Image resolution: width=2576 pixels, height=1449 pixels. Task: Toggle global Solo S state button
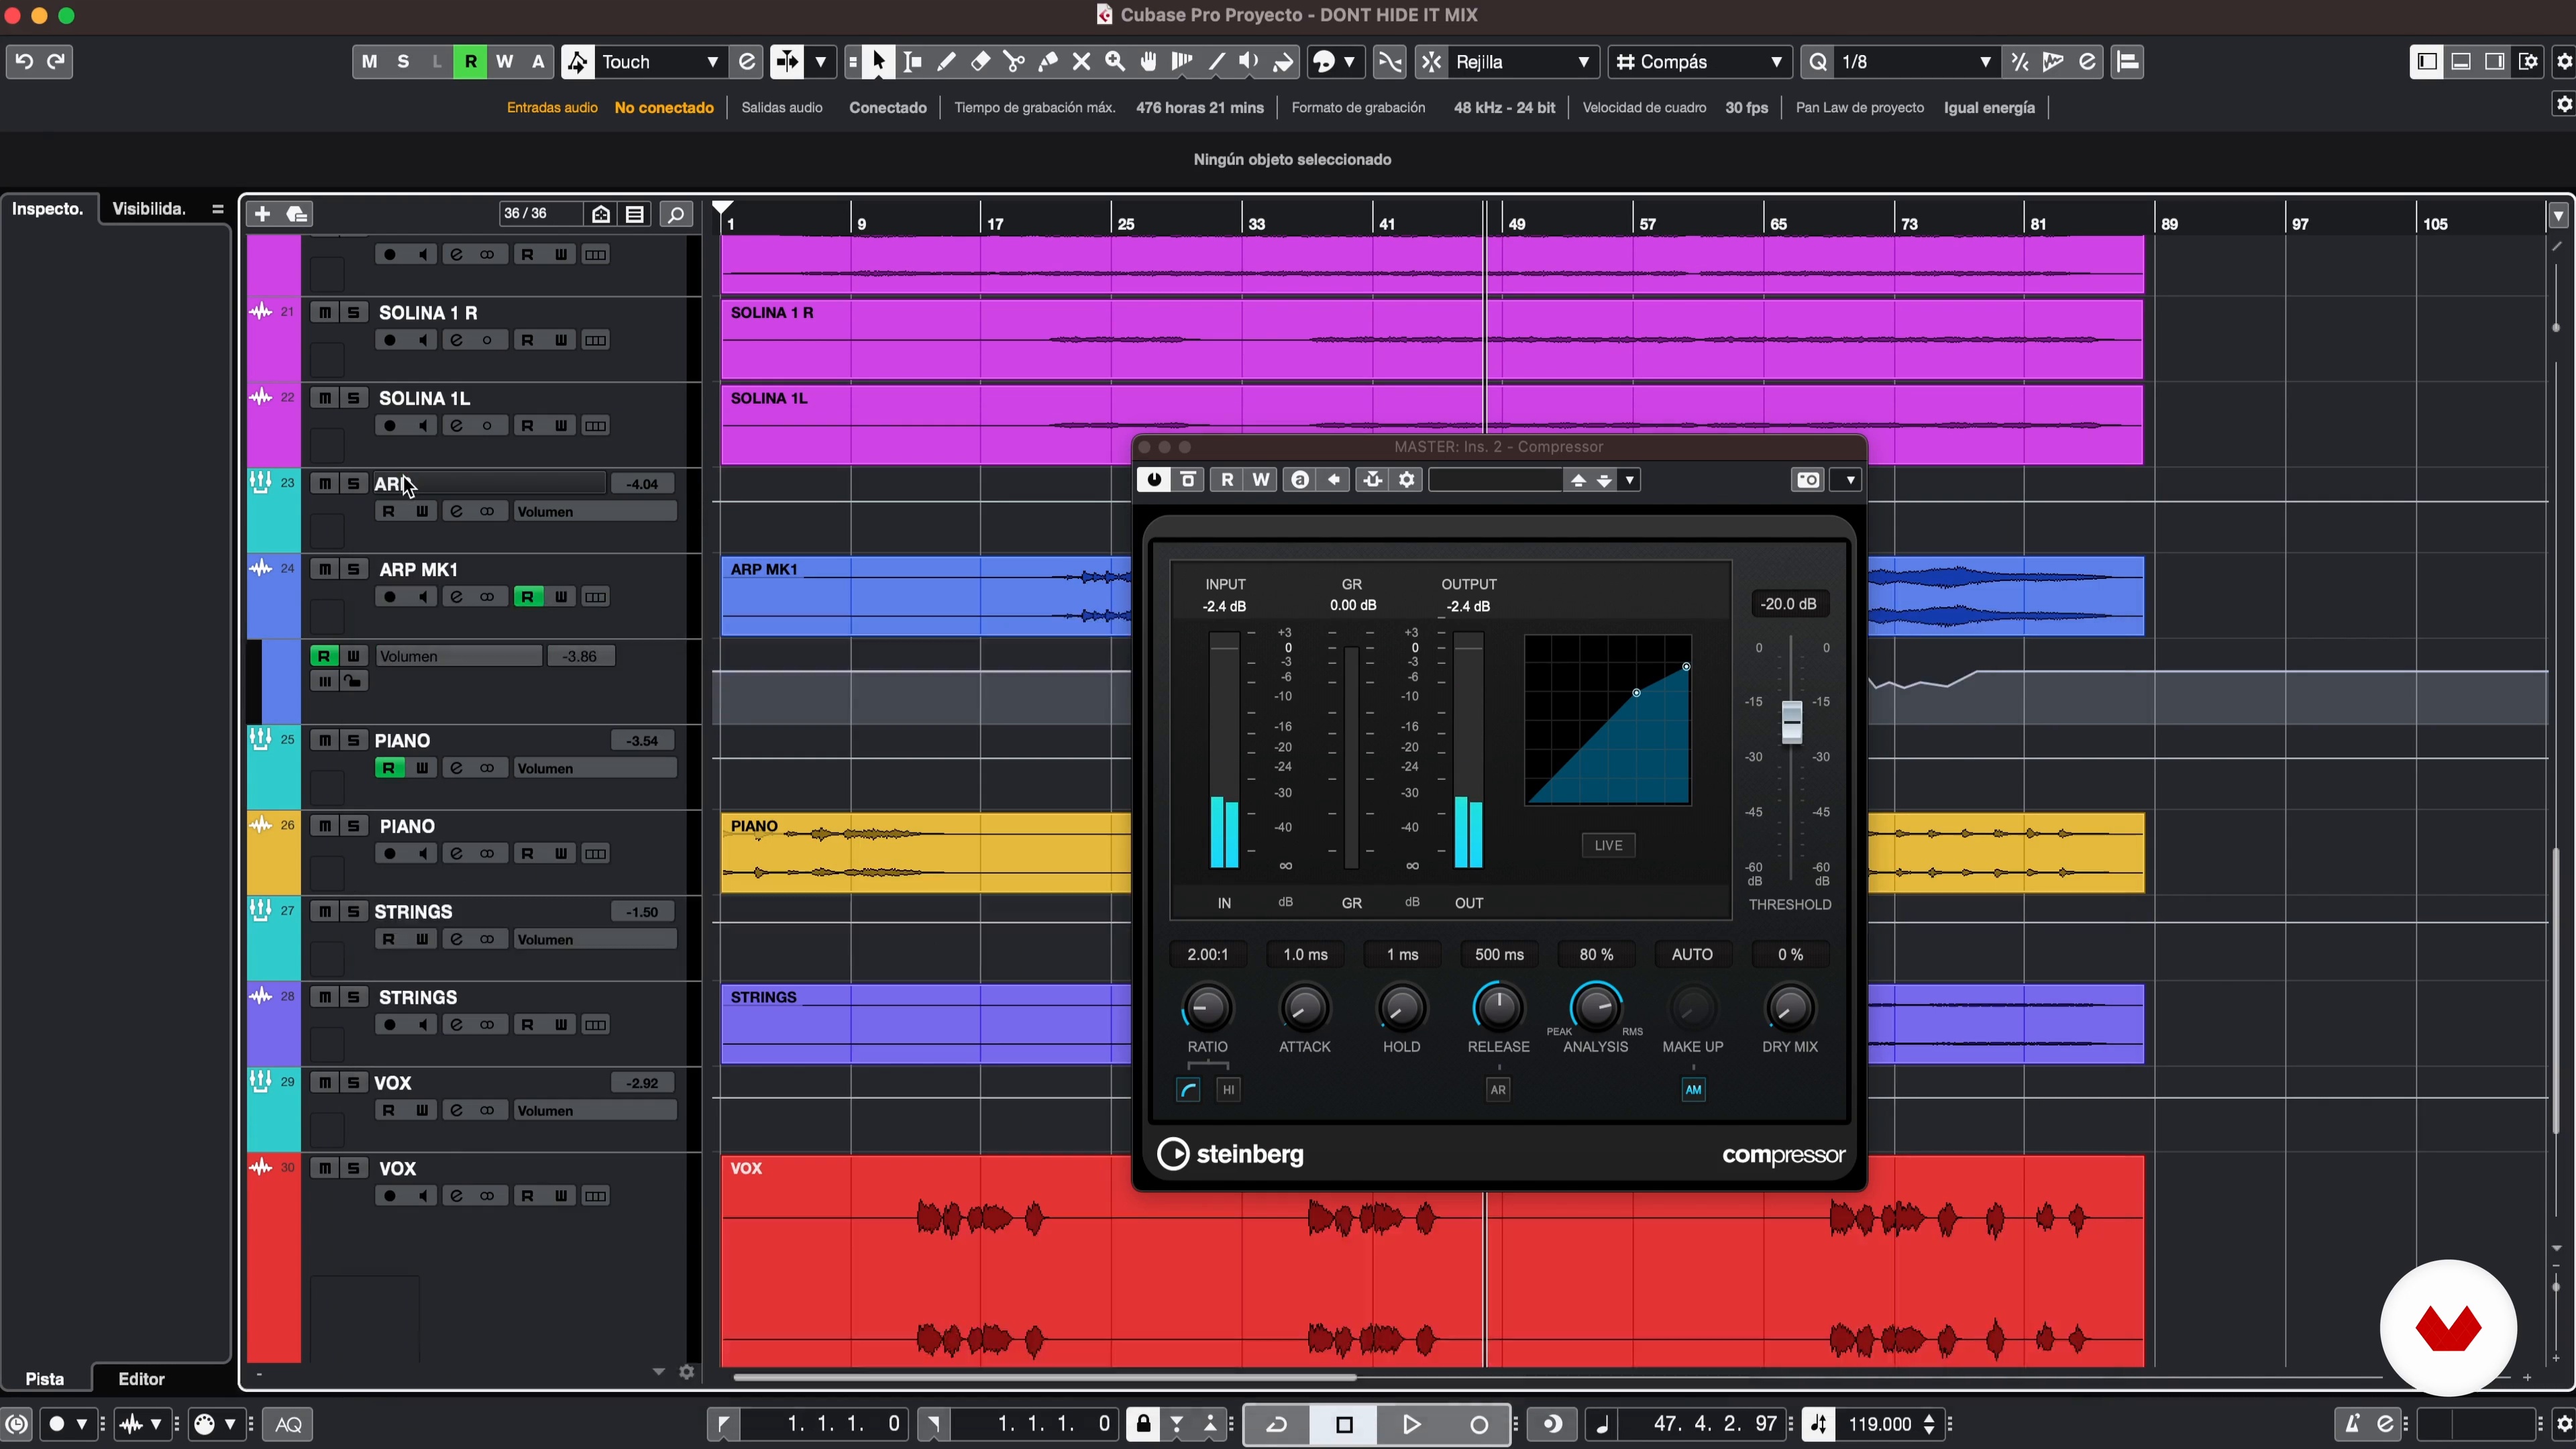pyautogui.click(x=403, y=62)
